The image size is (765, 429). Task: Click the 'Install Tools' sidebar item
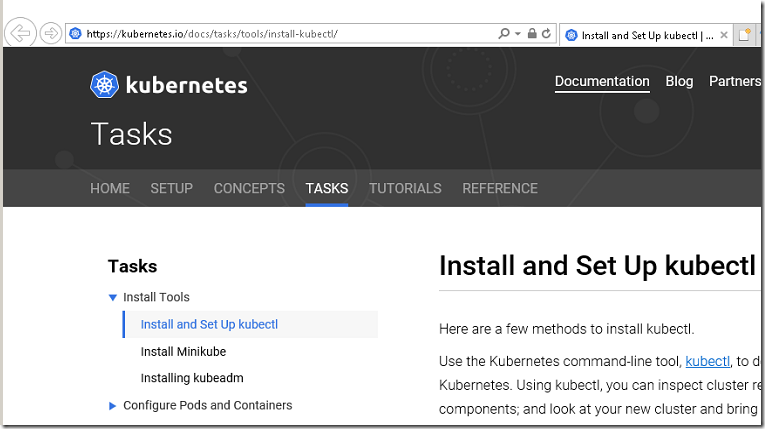coord(156,297)
